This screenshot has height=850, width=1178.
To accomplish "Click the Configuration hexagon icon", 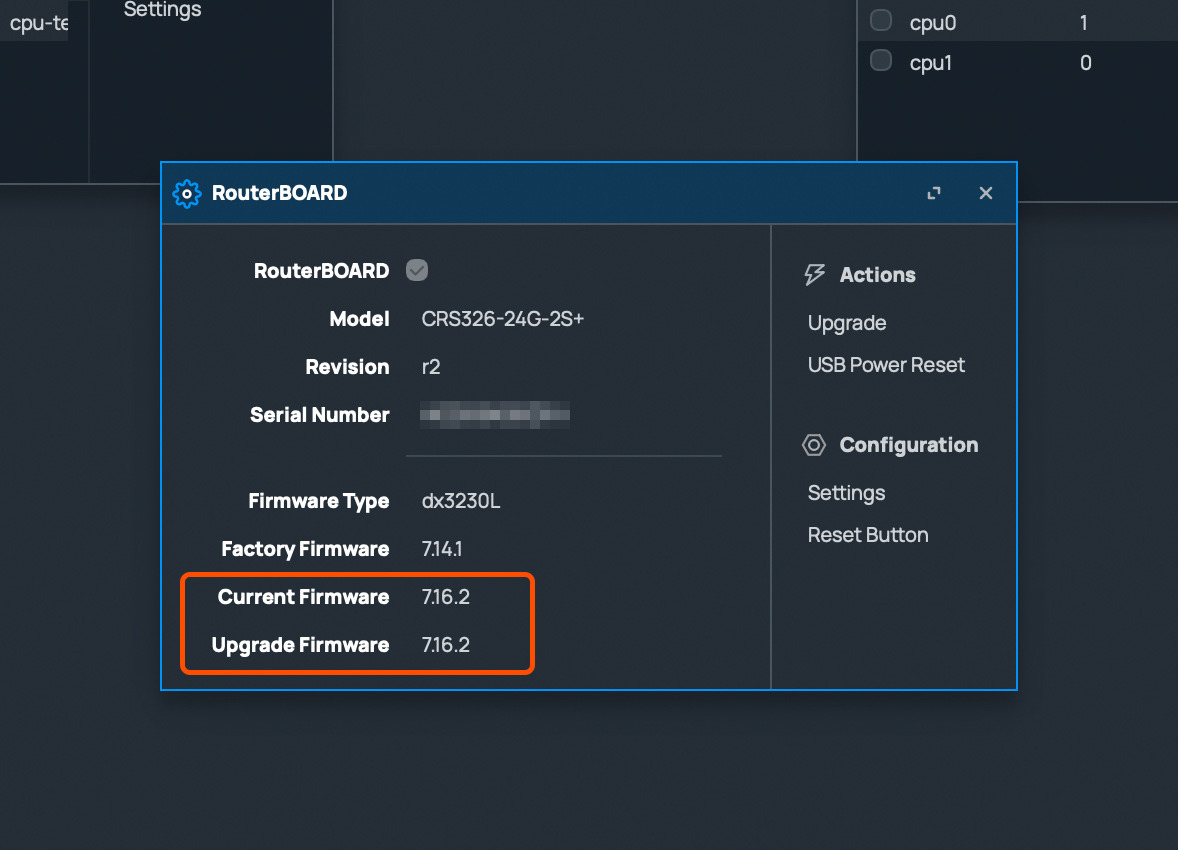I will tap(814, 445).
